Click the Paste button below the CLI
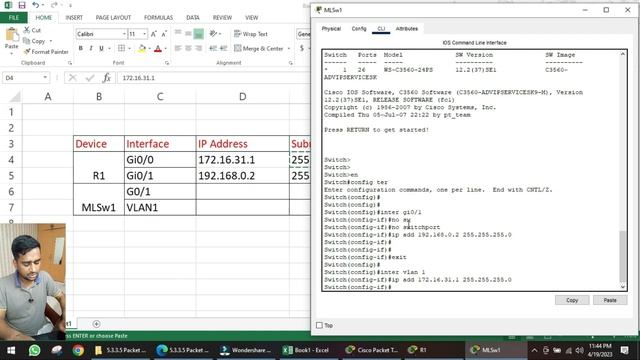640x360 pixels. click(610, 300)
